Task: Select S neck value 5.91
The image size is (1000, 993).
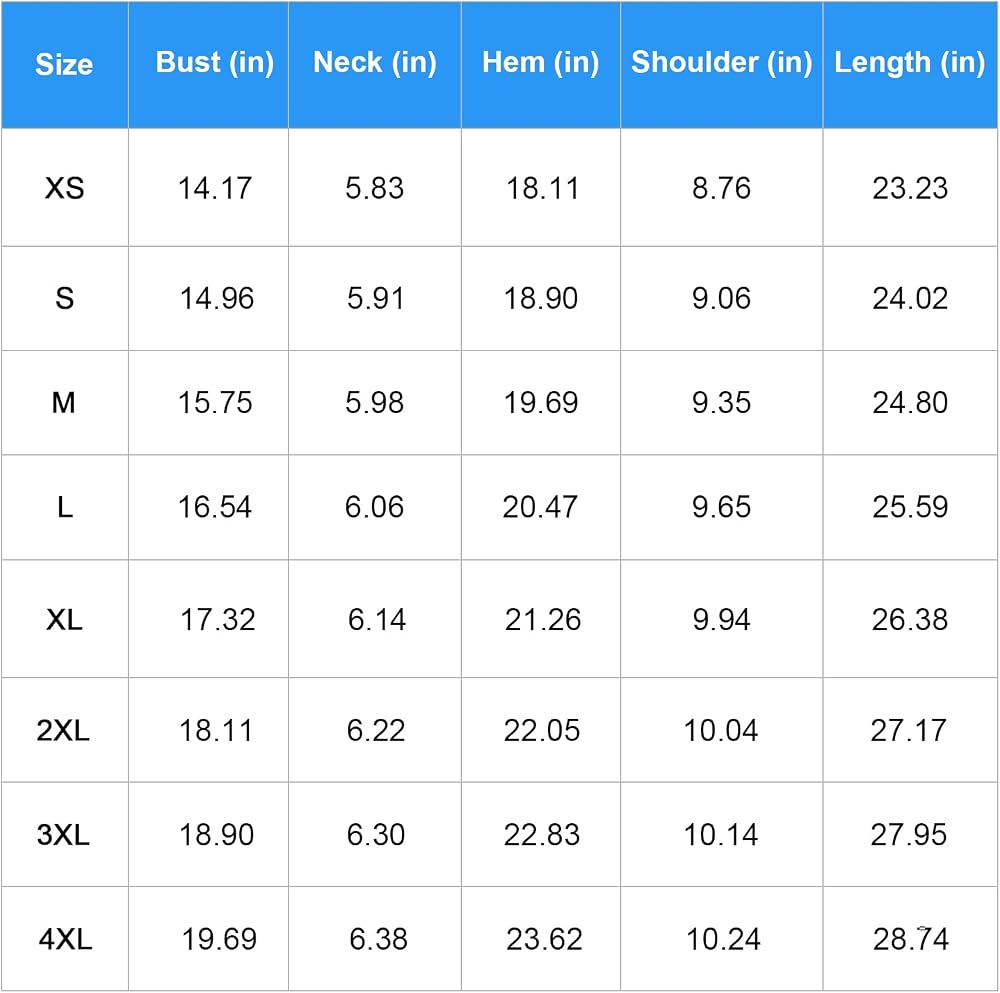Action: click(376, 298)
